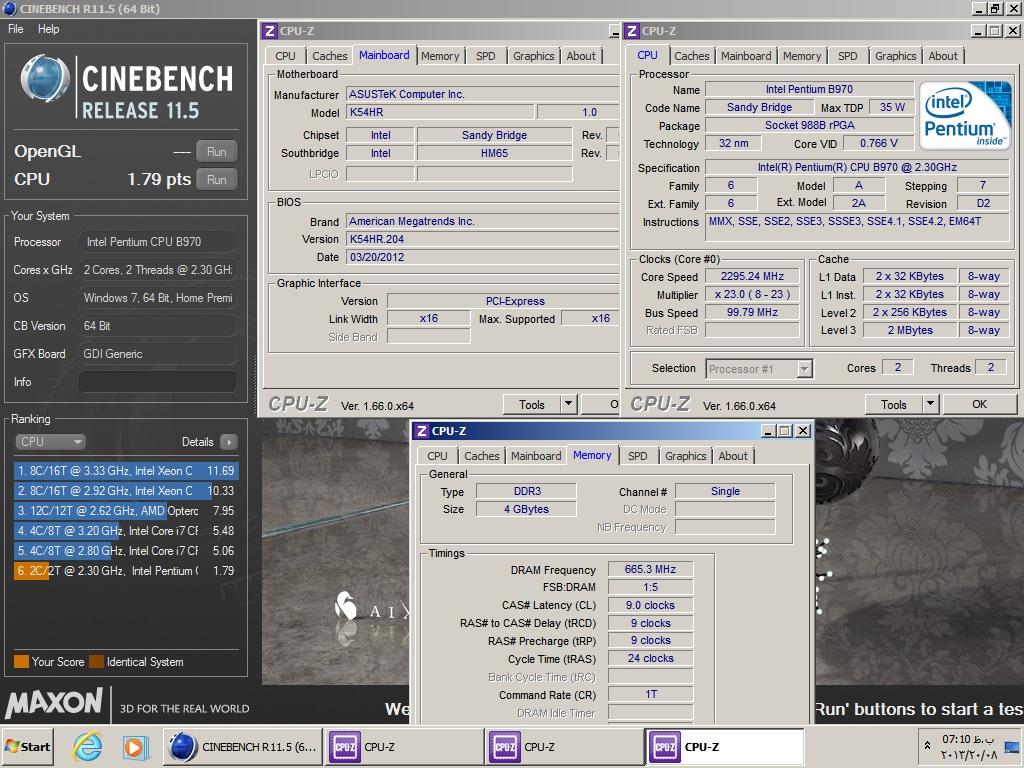The image size is (1024, 768).
Task: Expand Tools dropdown arrow in CPU tab window
Action: [x=931, y=404]
